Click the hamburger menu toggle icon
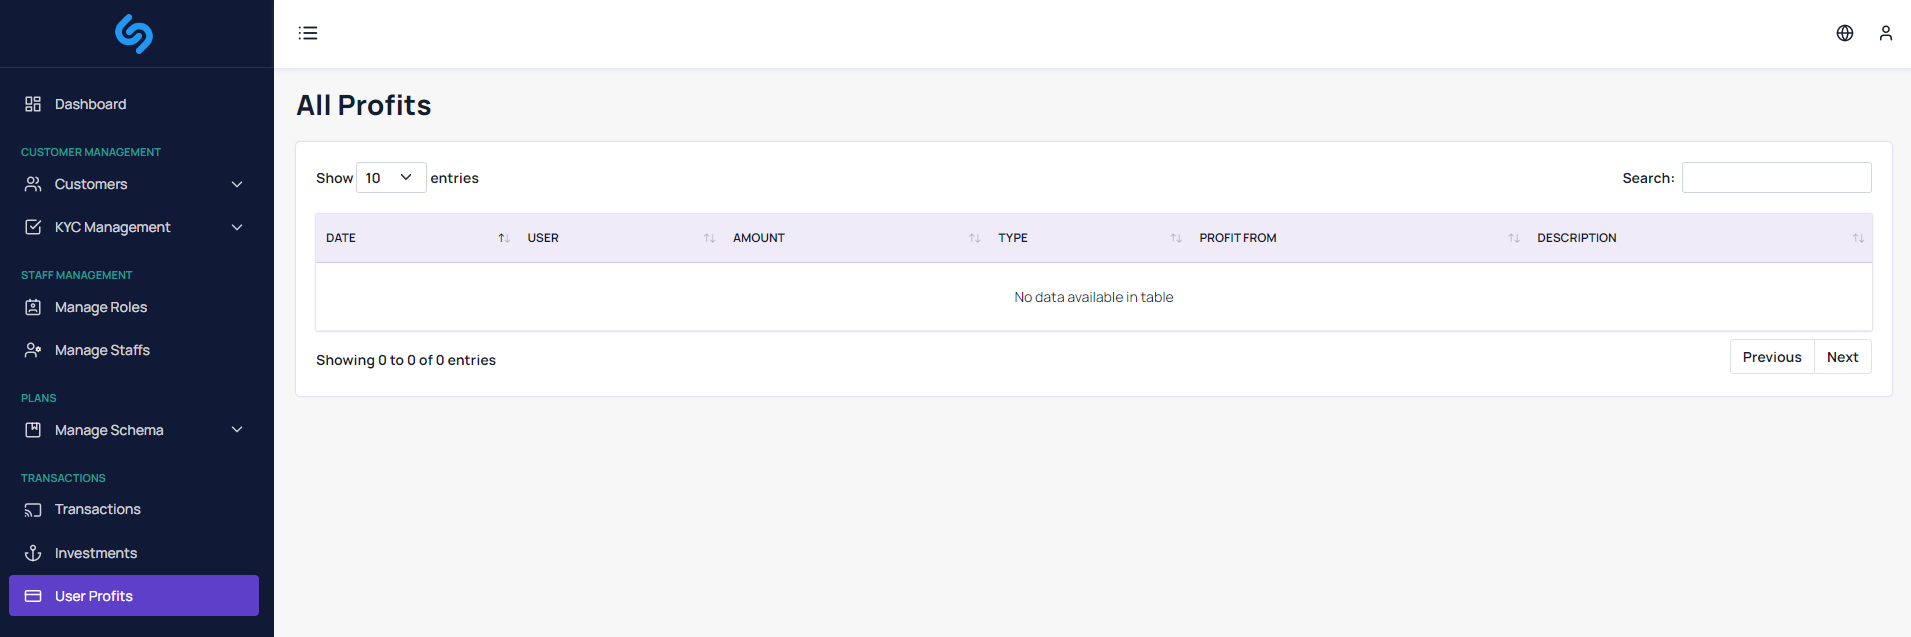Viewport: 1911px width, 637px height. 308,33
